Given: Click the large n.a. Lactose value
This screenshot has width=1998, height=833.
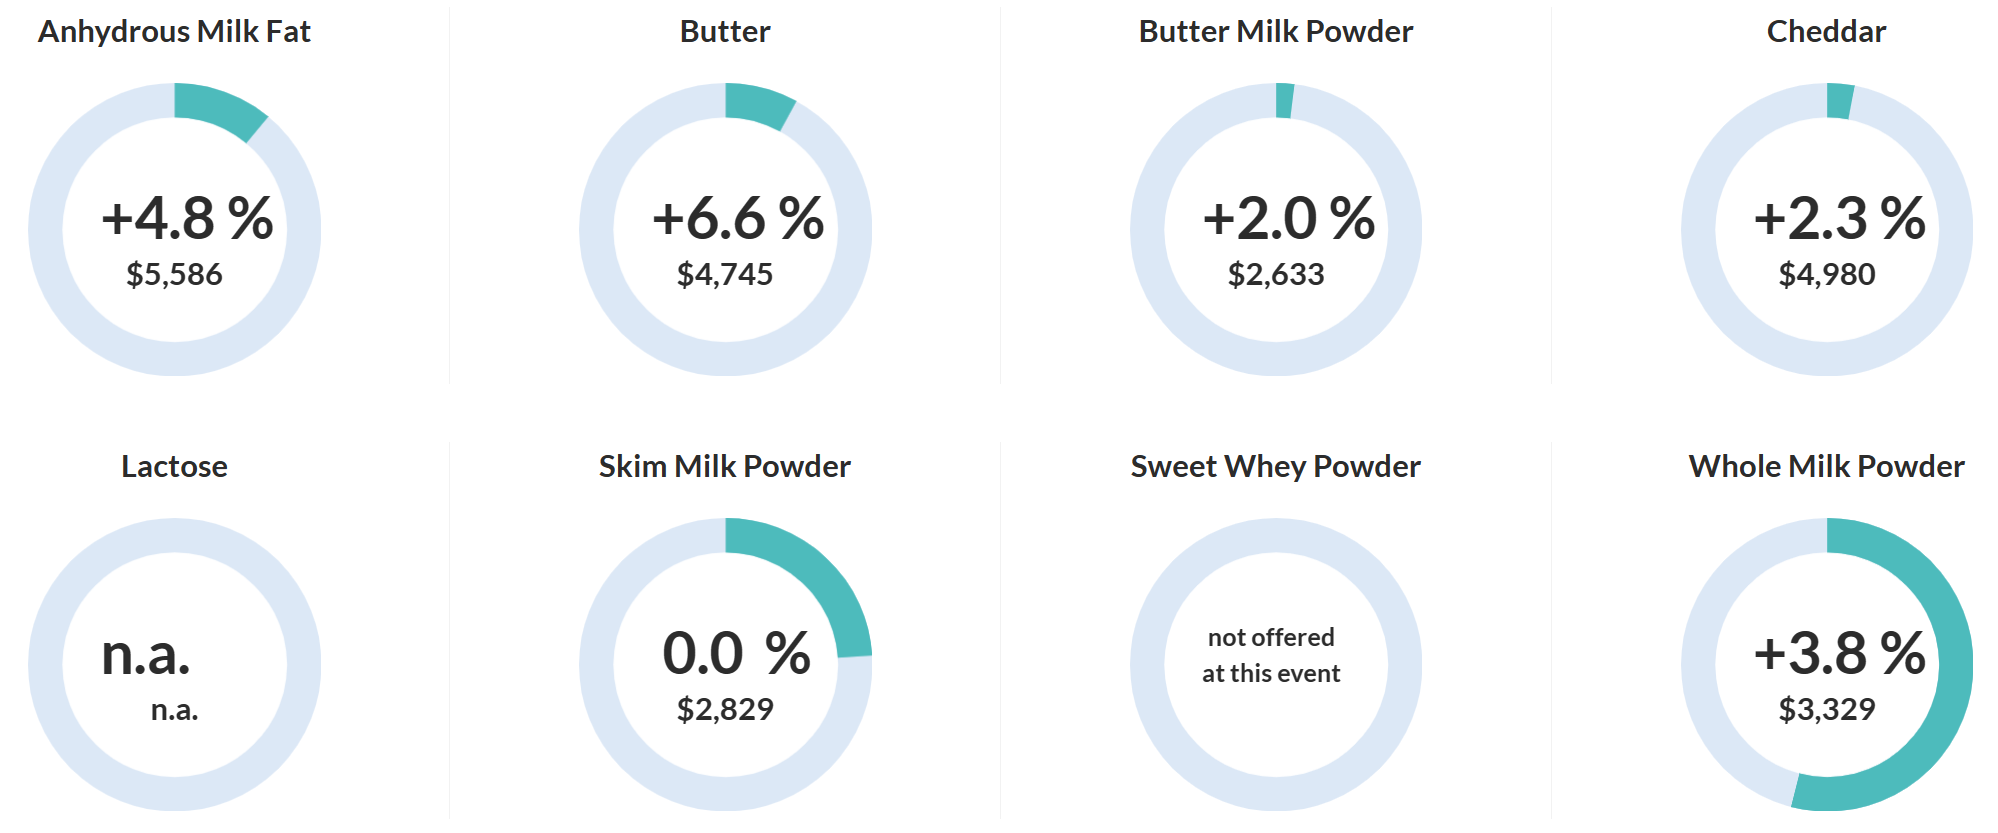Looking at the screenshot, I should point(146,654).
